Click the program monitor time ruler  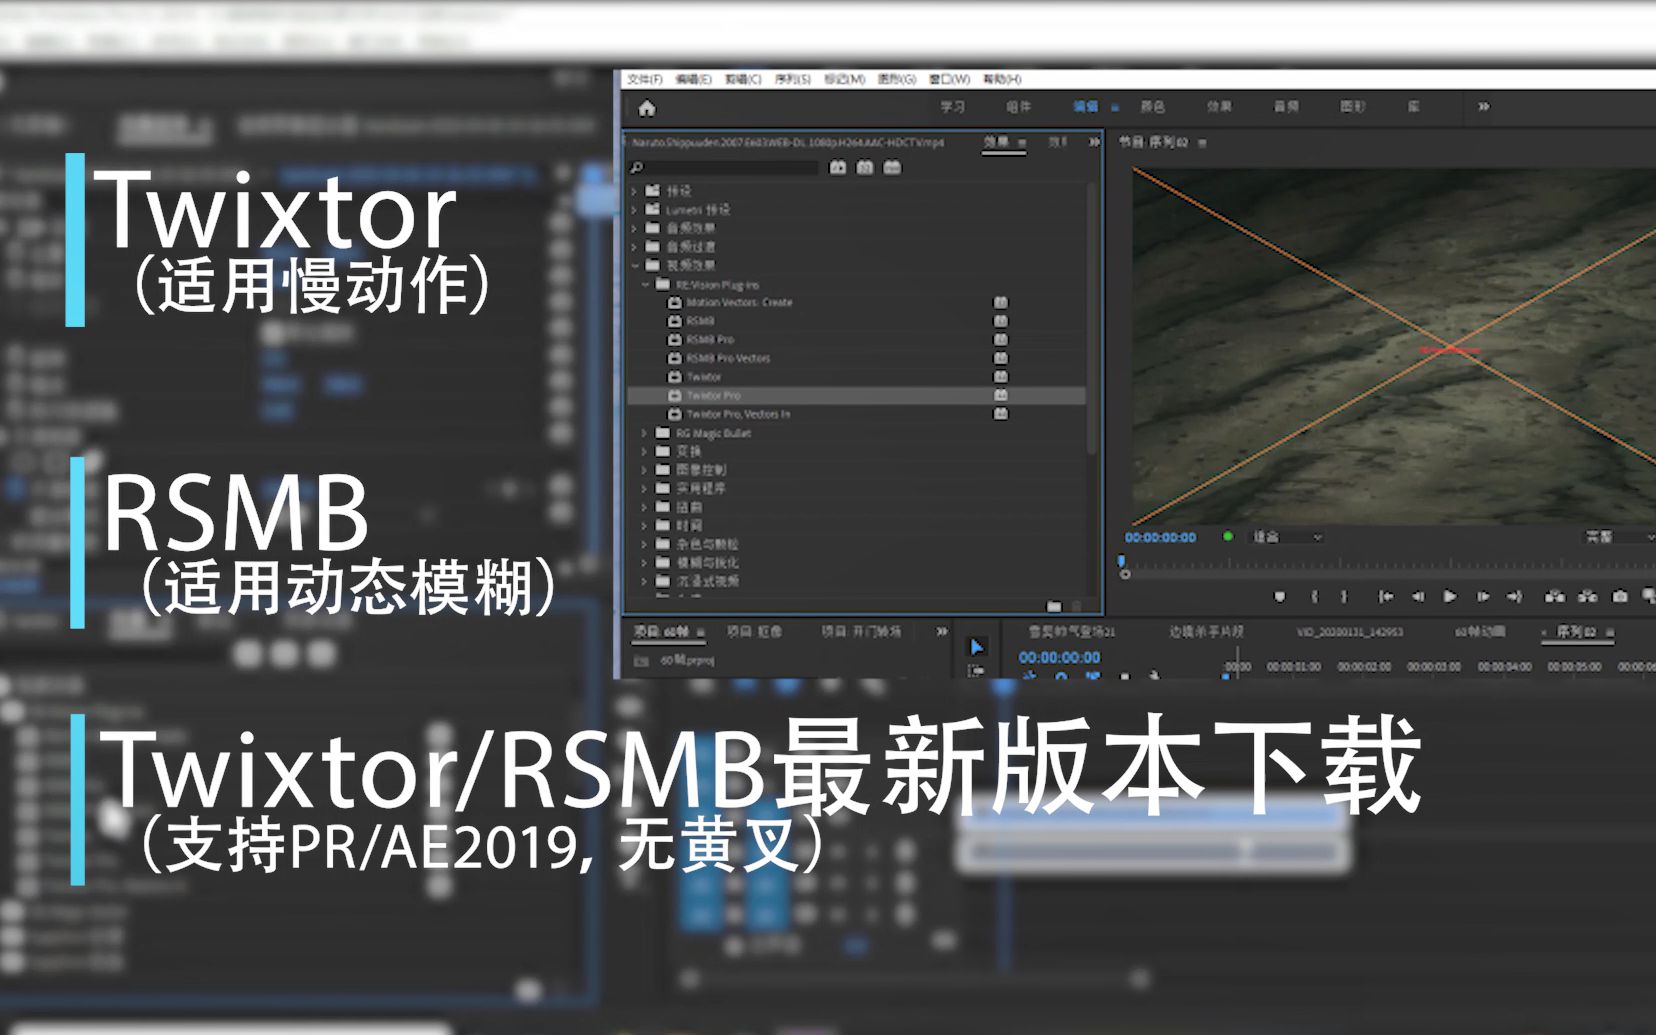pyautogui.click(x=1388, y=562)
